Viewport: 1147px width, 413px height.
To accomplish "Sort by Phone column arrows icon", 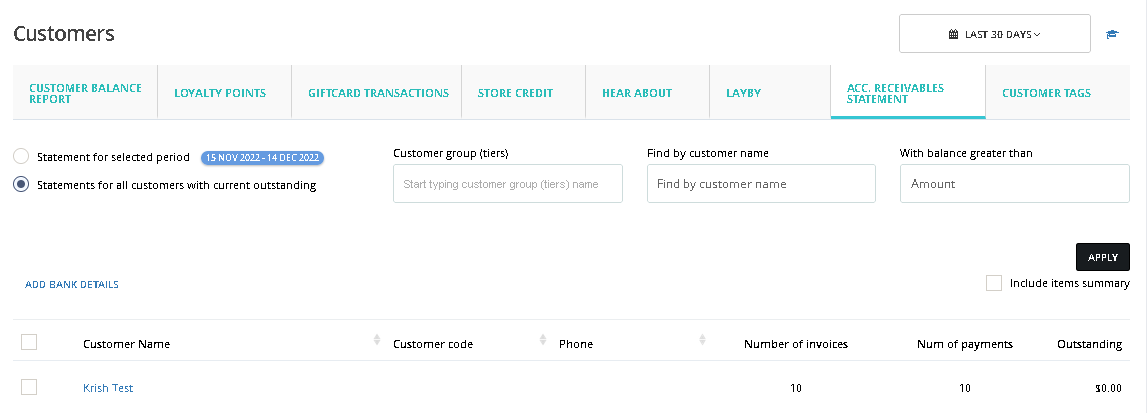I will [702, 339].
